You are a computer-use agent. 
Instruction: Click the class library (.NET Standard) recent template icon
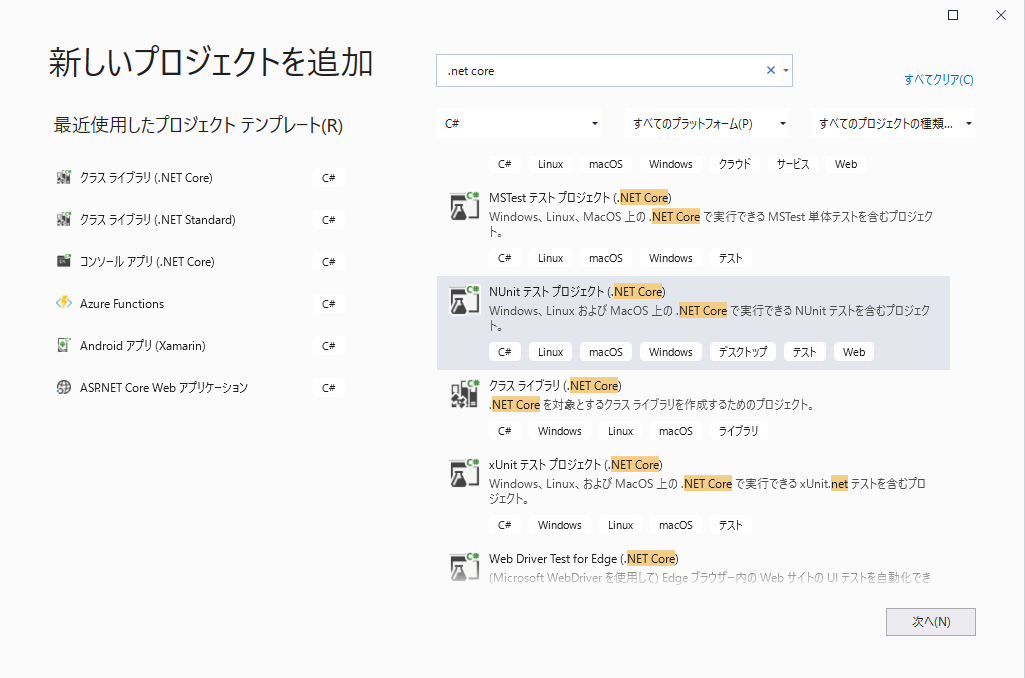63,219
